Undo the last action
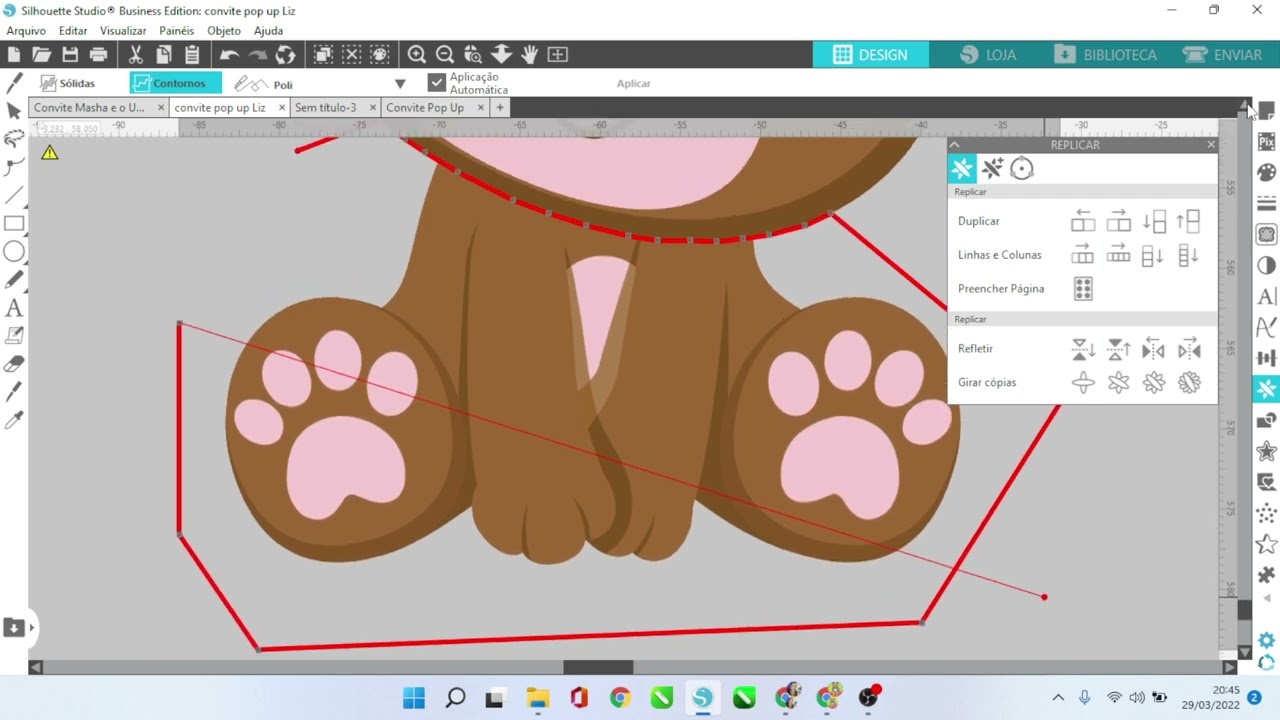The height and width of the screenshot is (720, 1280). tap(229, 55)
